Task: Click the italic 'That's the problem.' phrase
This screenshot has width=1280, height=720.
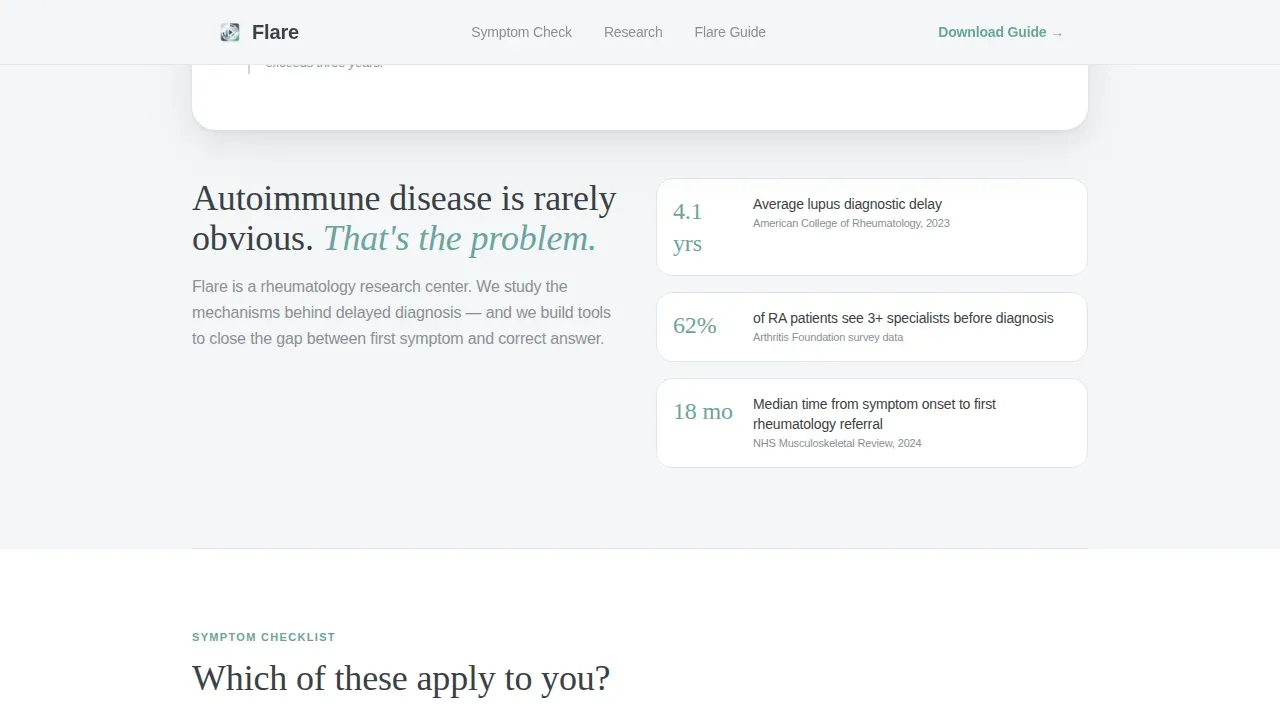Action: 460,239
